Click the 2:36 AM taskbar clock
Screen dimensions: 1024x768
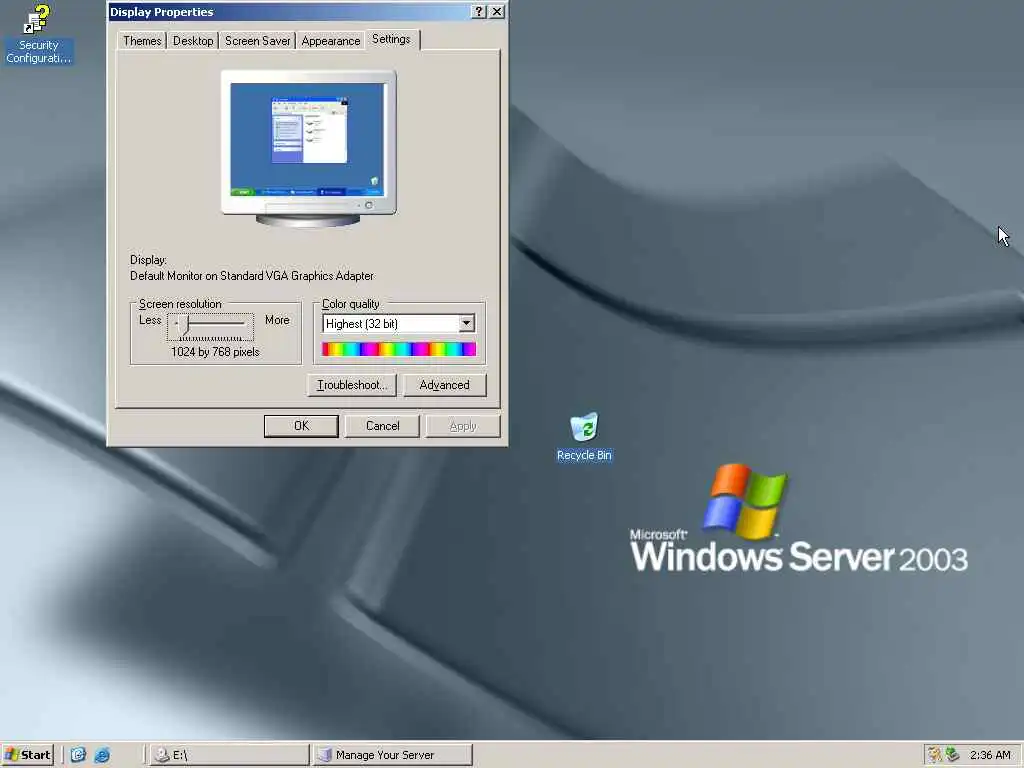click(990, 755)
